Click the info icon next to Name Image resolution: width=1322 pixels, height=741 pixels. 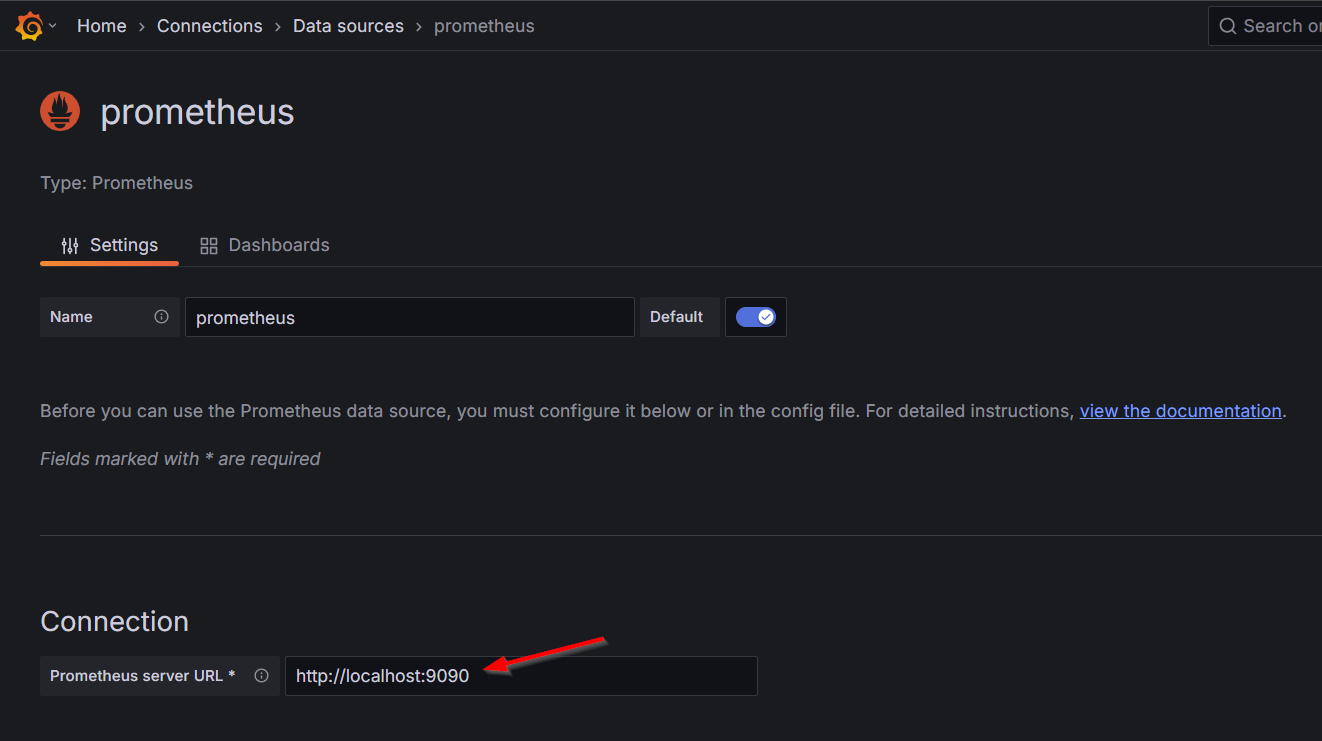(x=160, y=316)
